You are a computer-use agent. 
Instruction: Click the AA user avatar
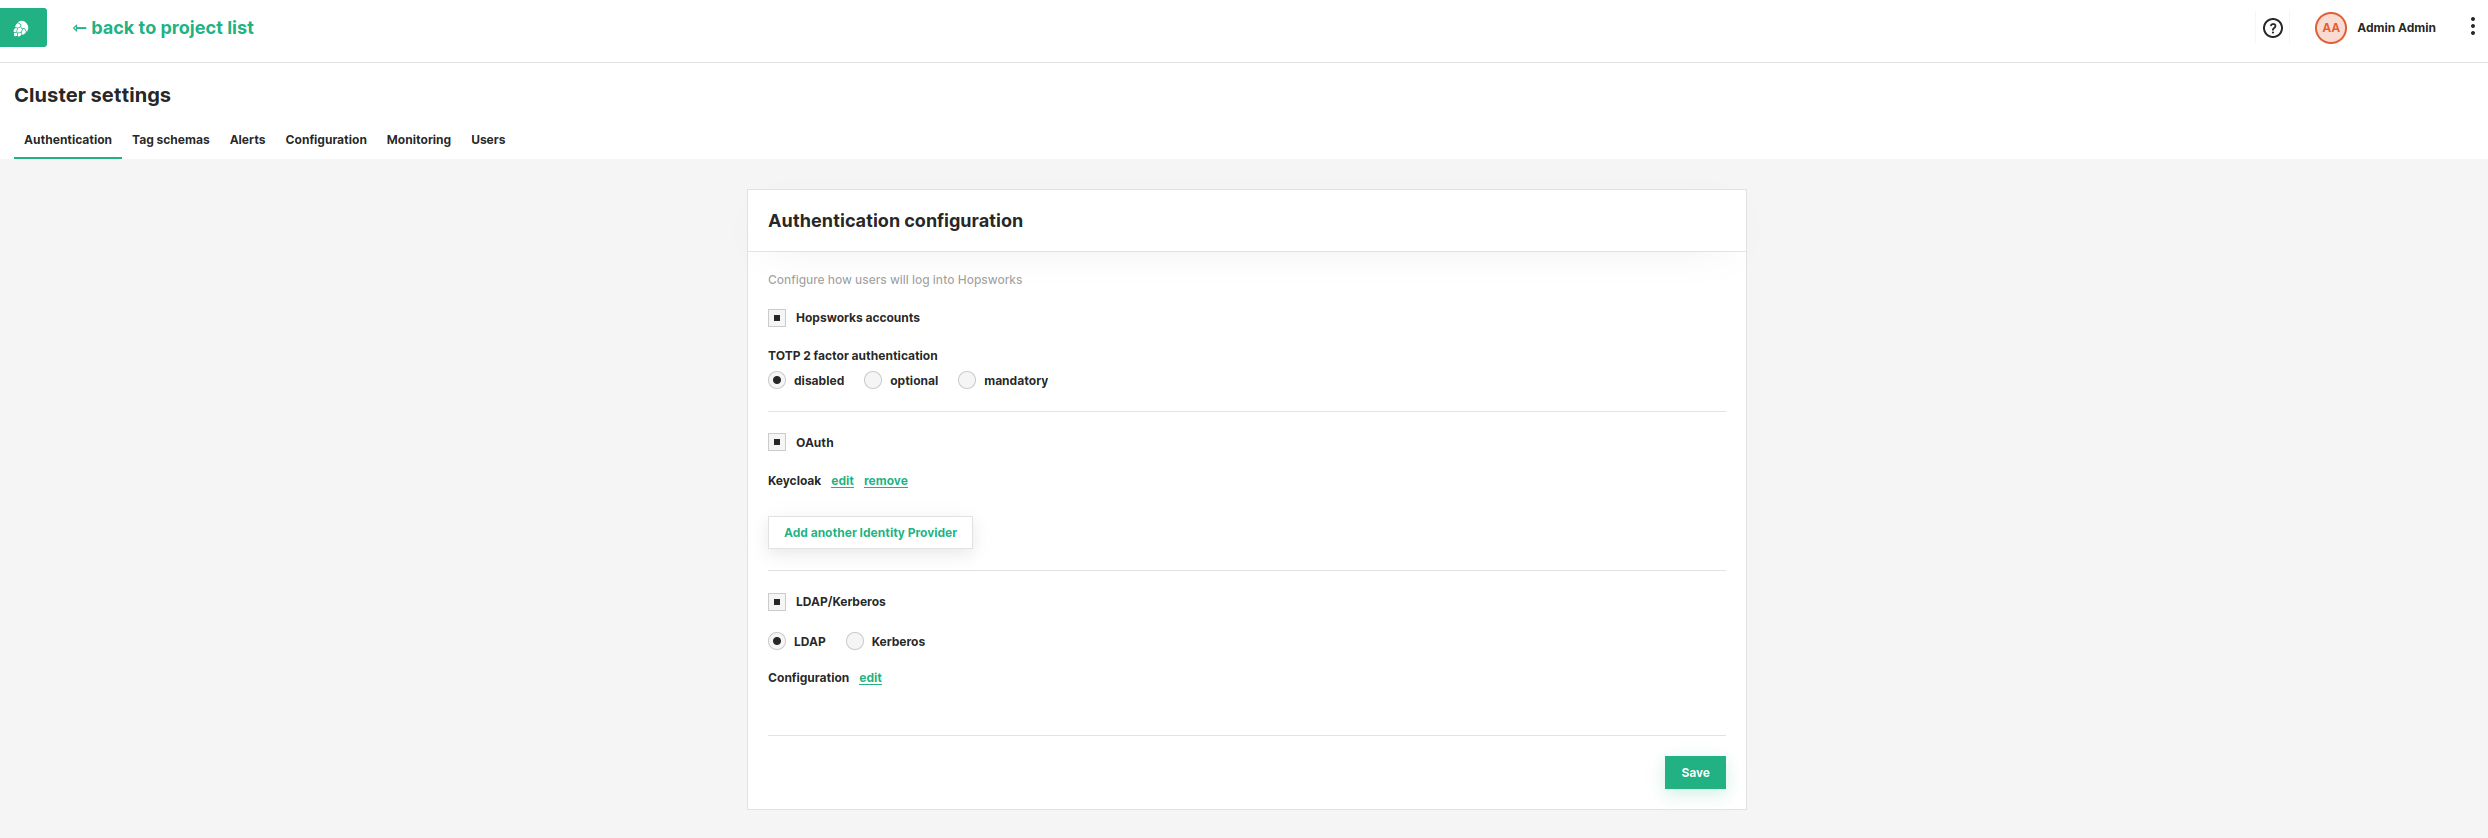pyautogui.click(x=2330, y=28)
